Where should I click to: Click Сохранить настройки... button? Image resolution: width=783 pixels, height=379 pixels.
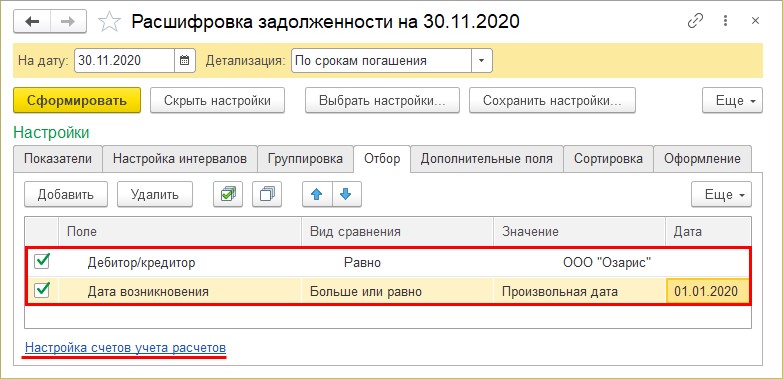click(552, 100)
